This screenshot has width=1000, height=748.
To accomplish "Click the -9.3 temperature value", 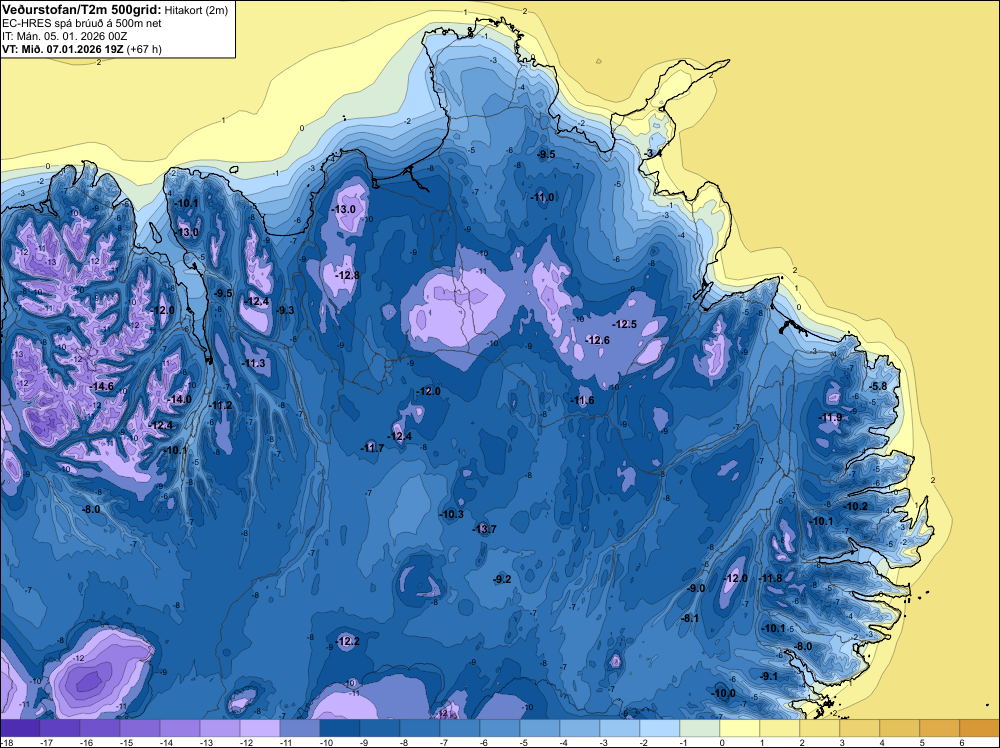I will pos(285,311).
